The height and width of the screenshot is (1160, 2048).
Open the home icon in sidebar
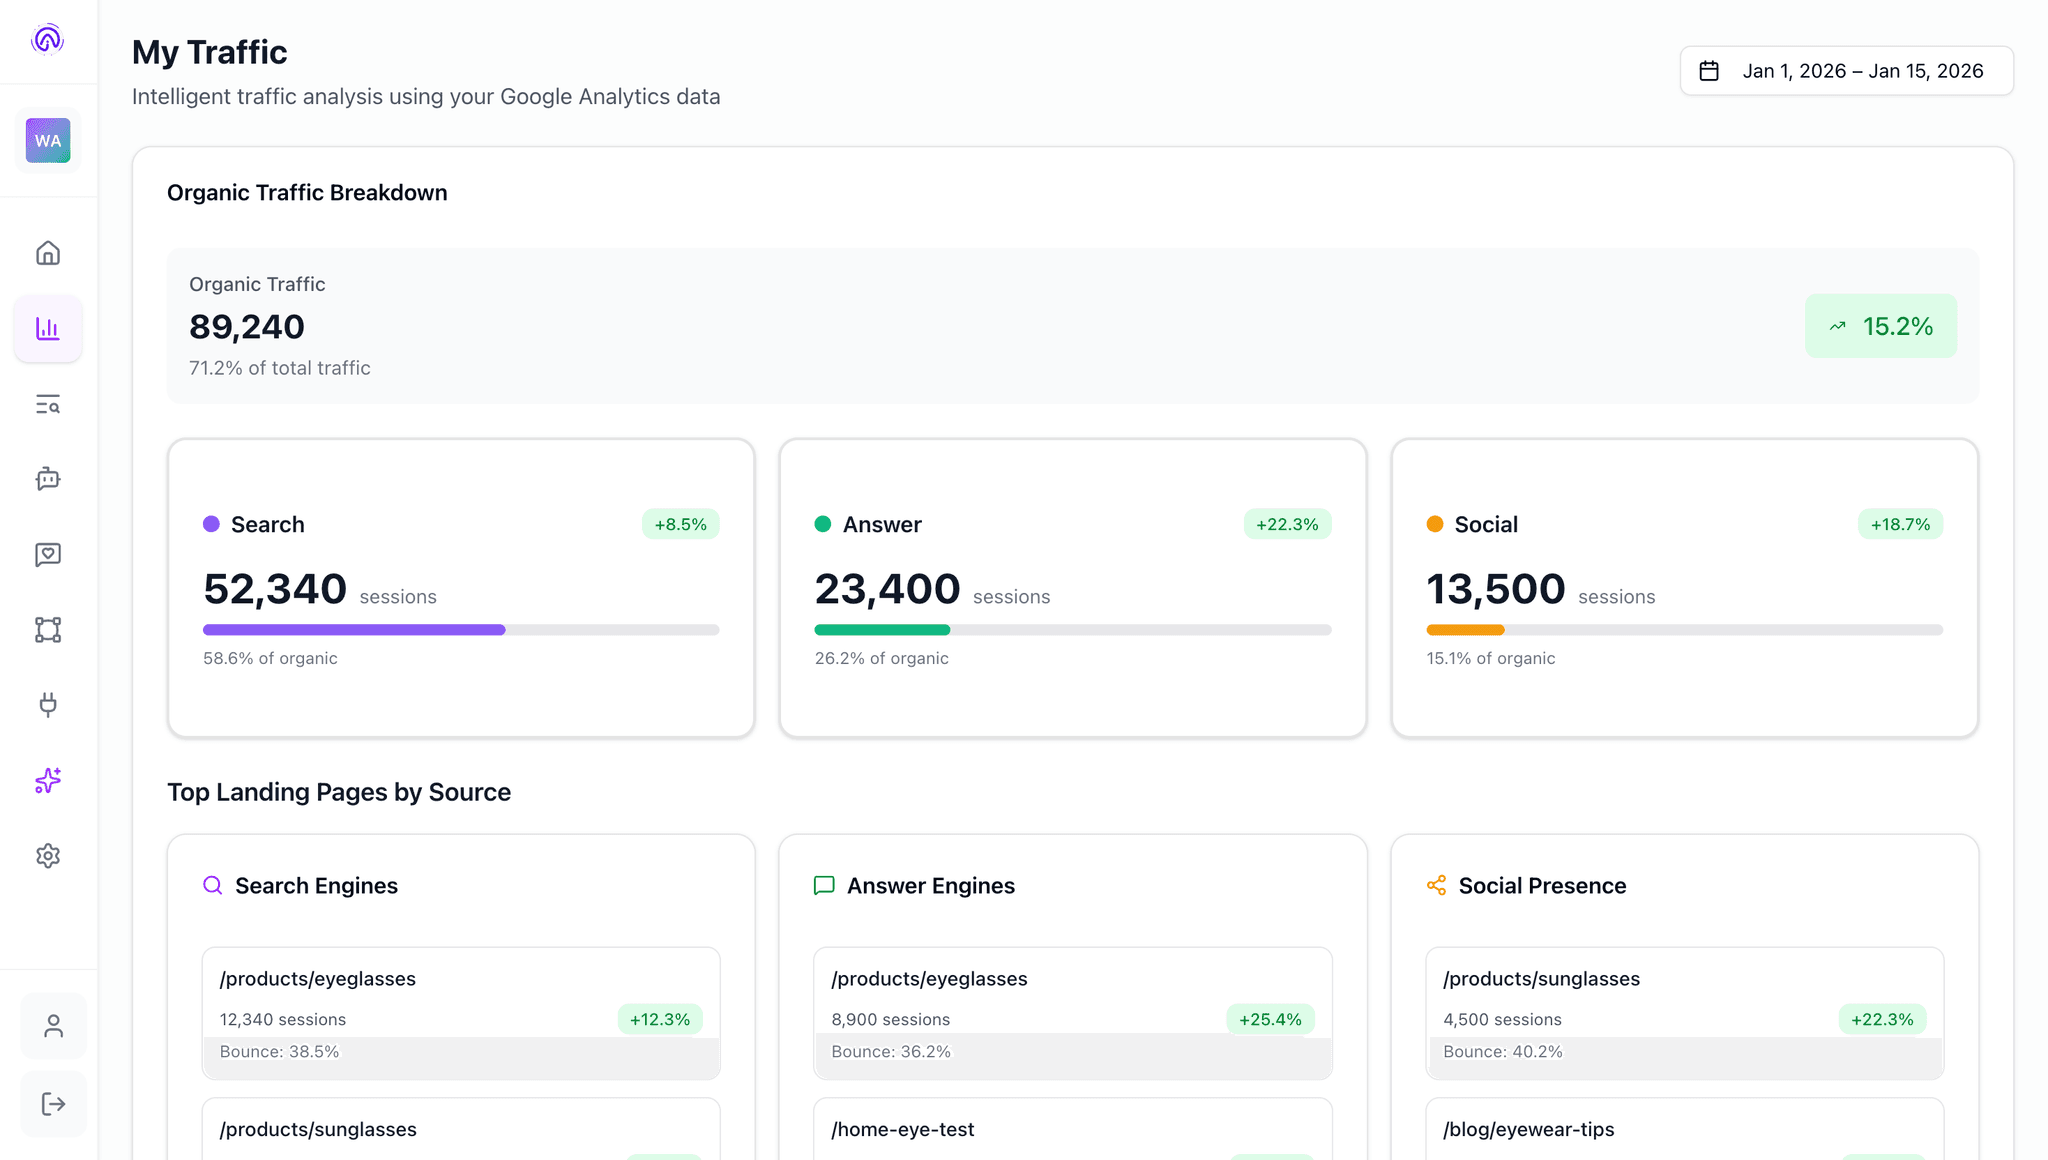pos(48,253)
